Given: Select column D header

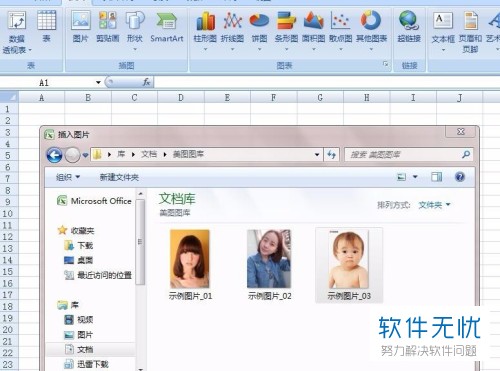Looking at the screenshot, I should [181, 98].
